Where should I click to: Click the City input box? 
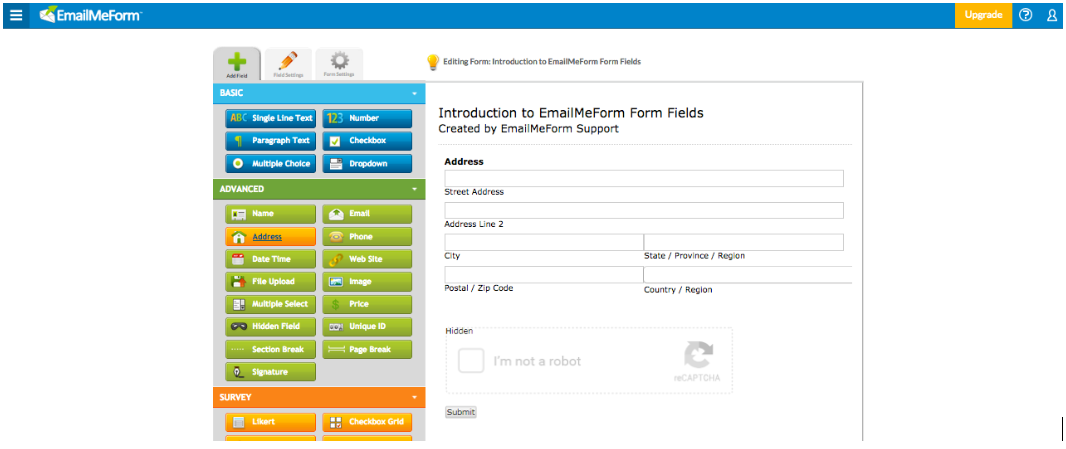(x=544, y=242)
